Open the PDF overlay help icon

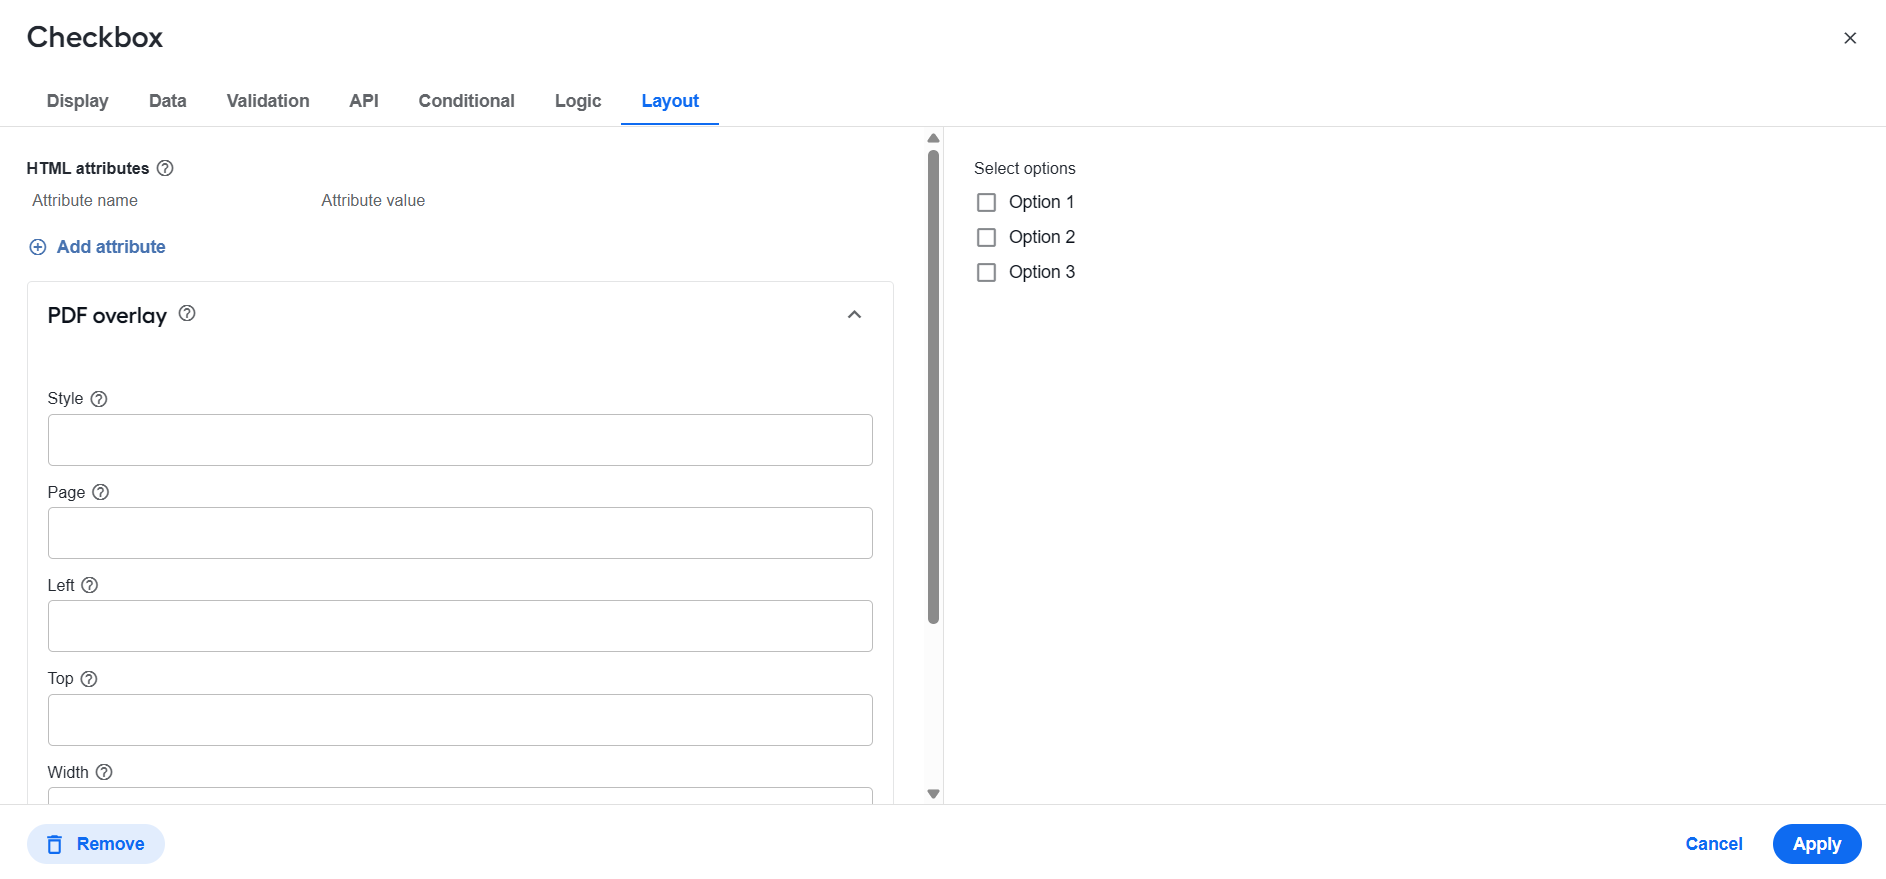[187, 313]
